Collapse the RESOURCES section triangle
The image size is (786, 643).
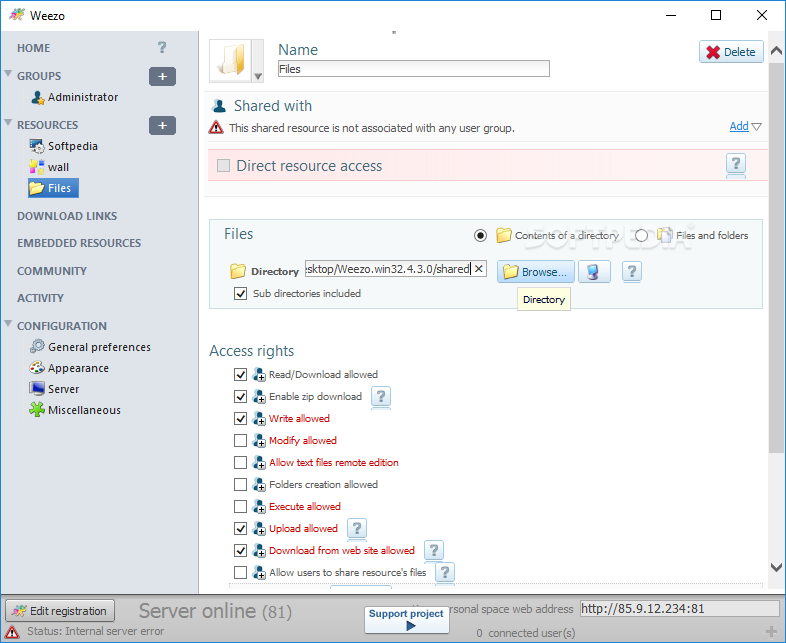[x=8, y=122]
